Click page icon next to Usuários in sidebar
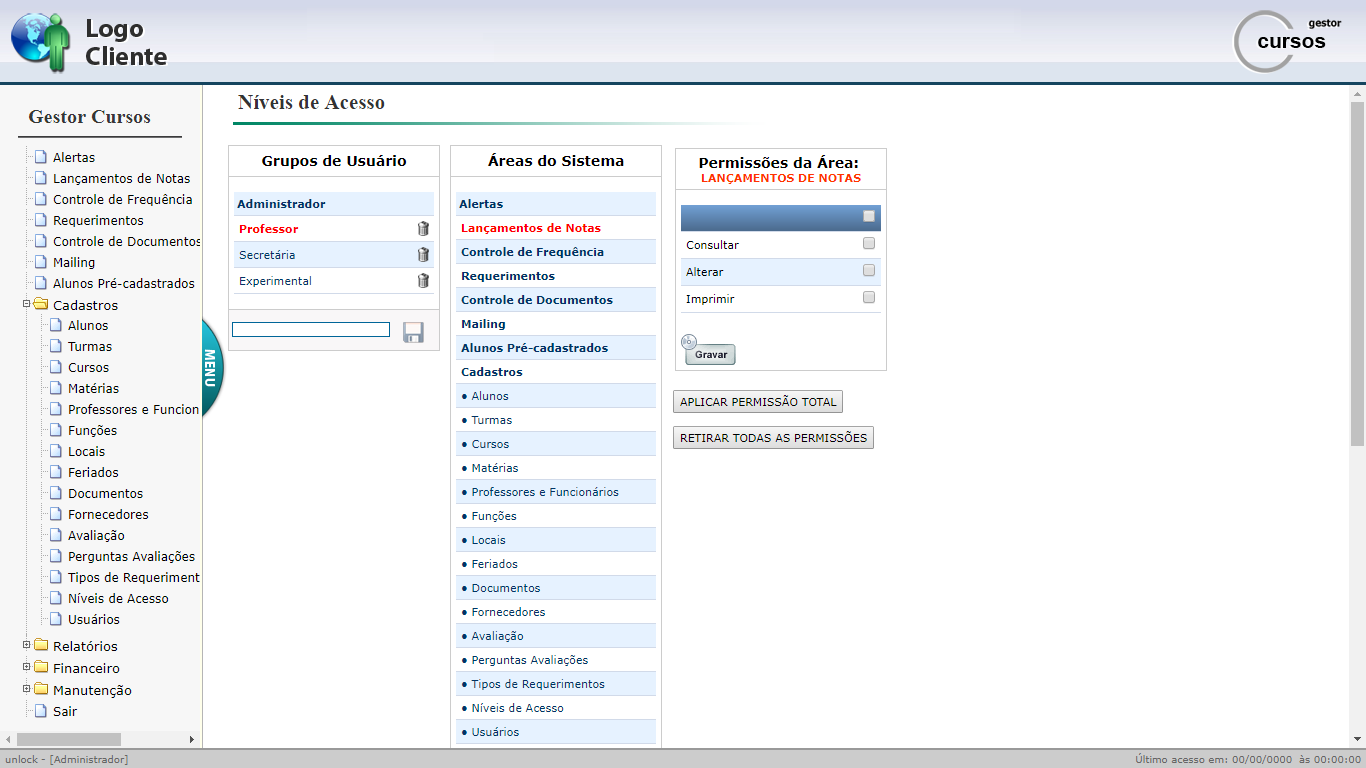1366x768 pixels. tap(56, 619)
